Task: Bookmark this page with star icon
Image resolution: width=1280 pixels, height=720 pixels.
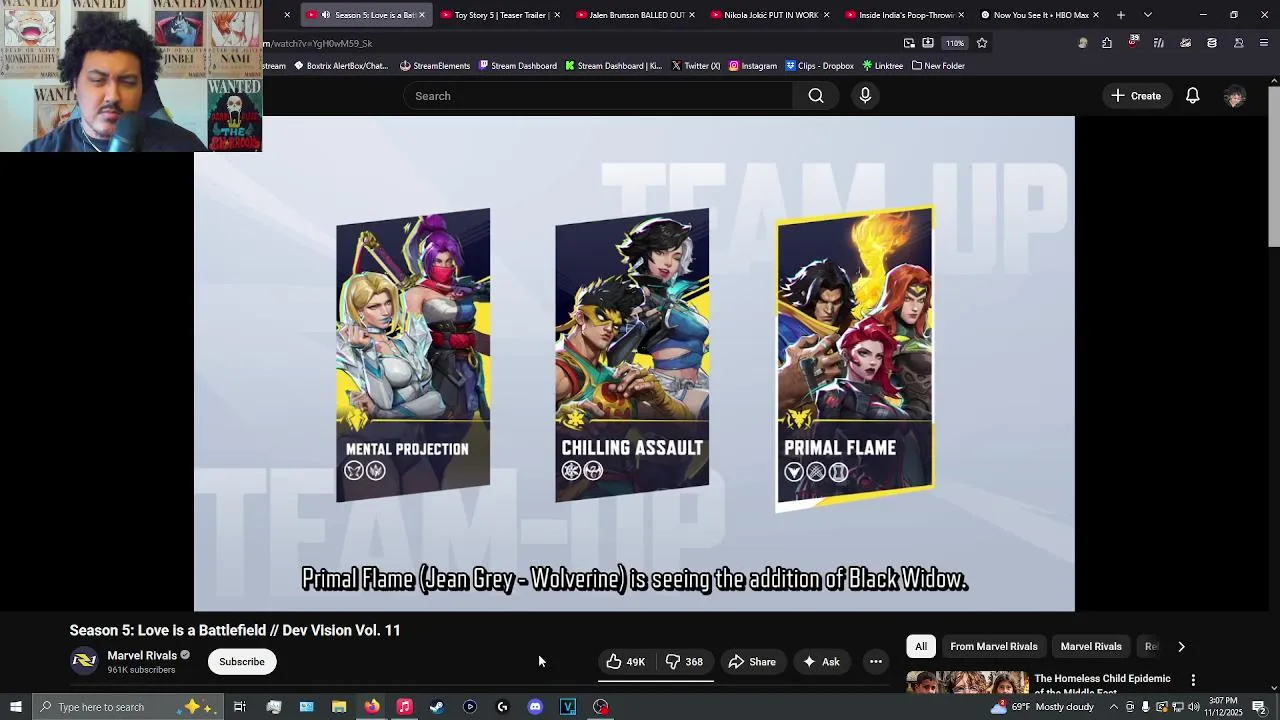Action: [982, 43]
